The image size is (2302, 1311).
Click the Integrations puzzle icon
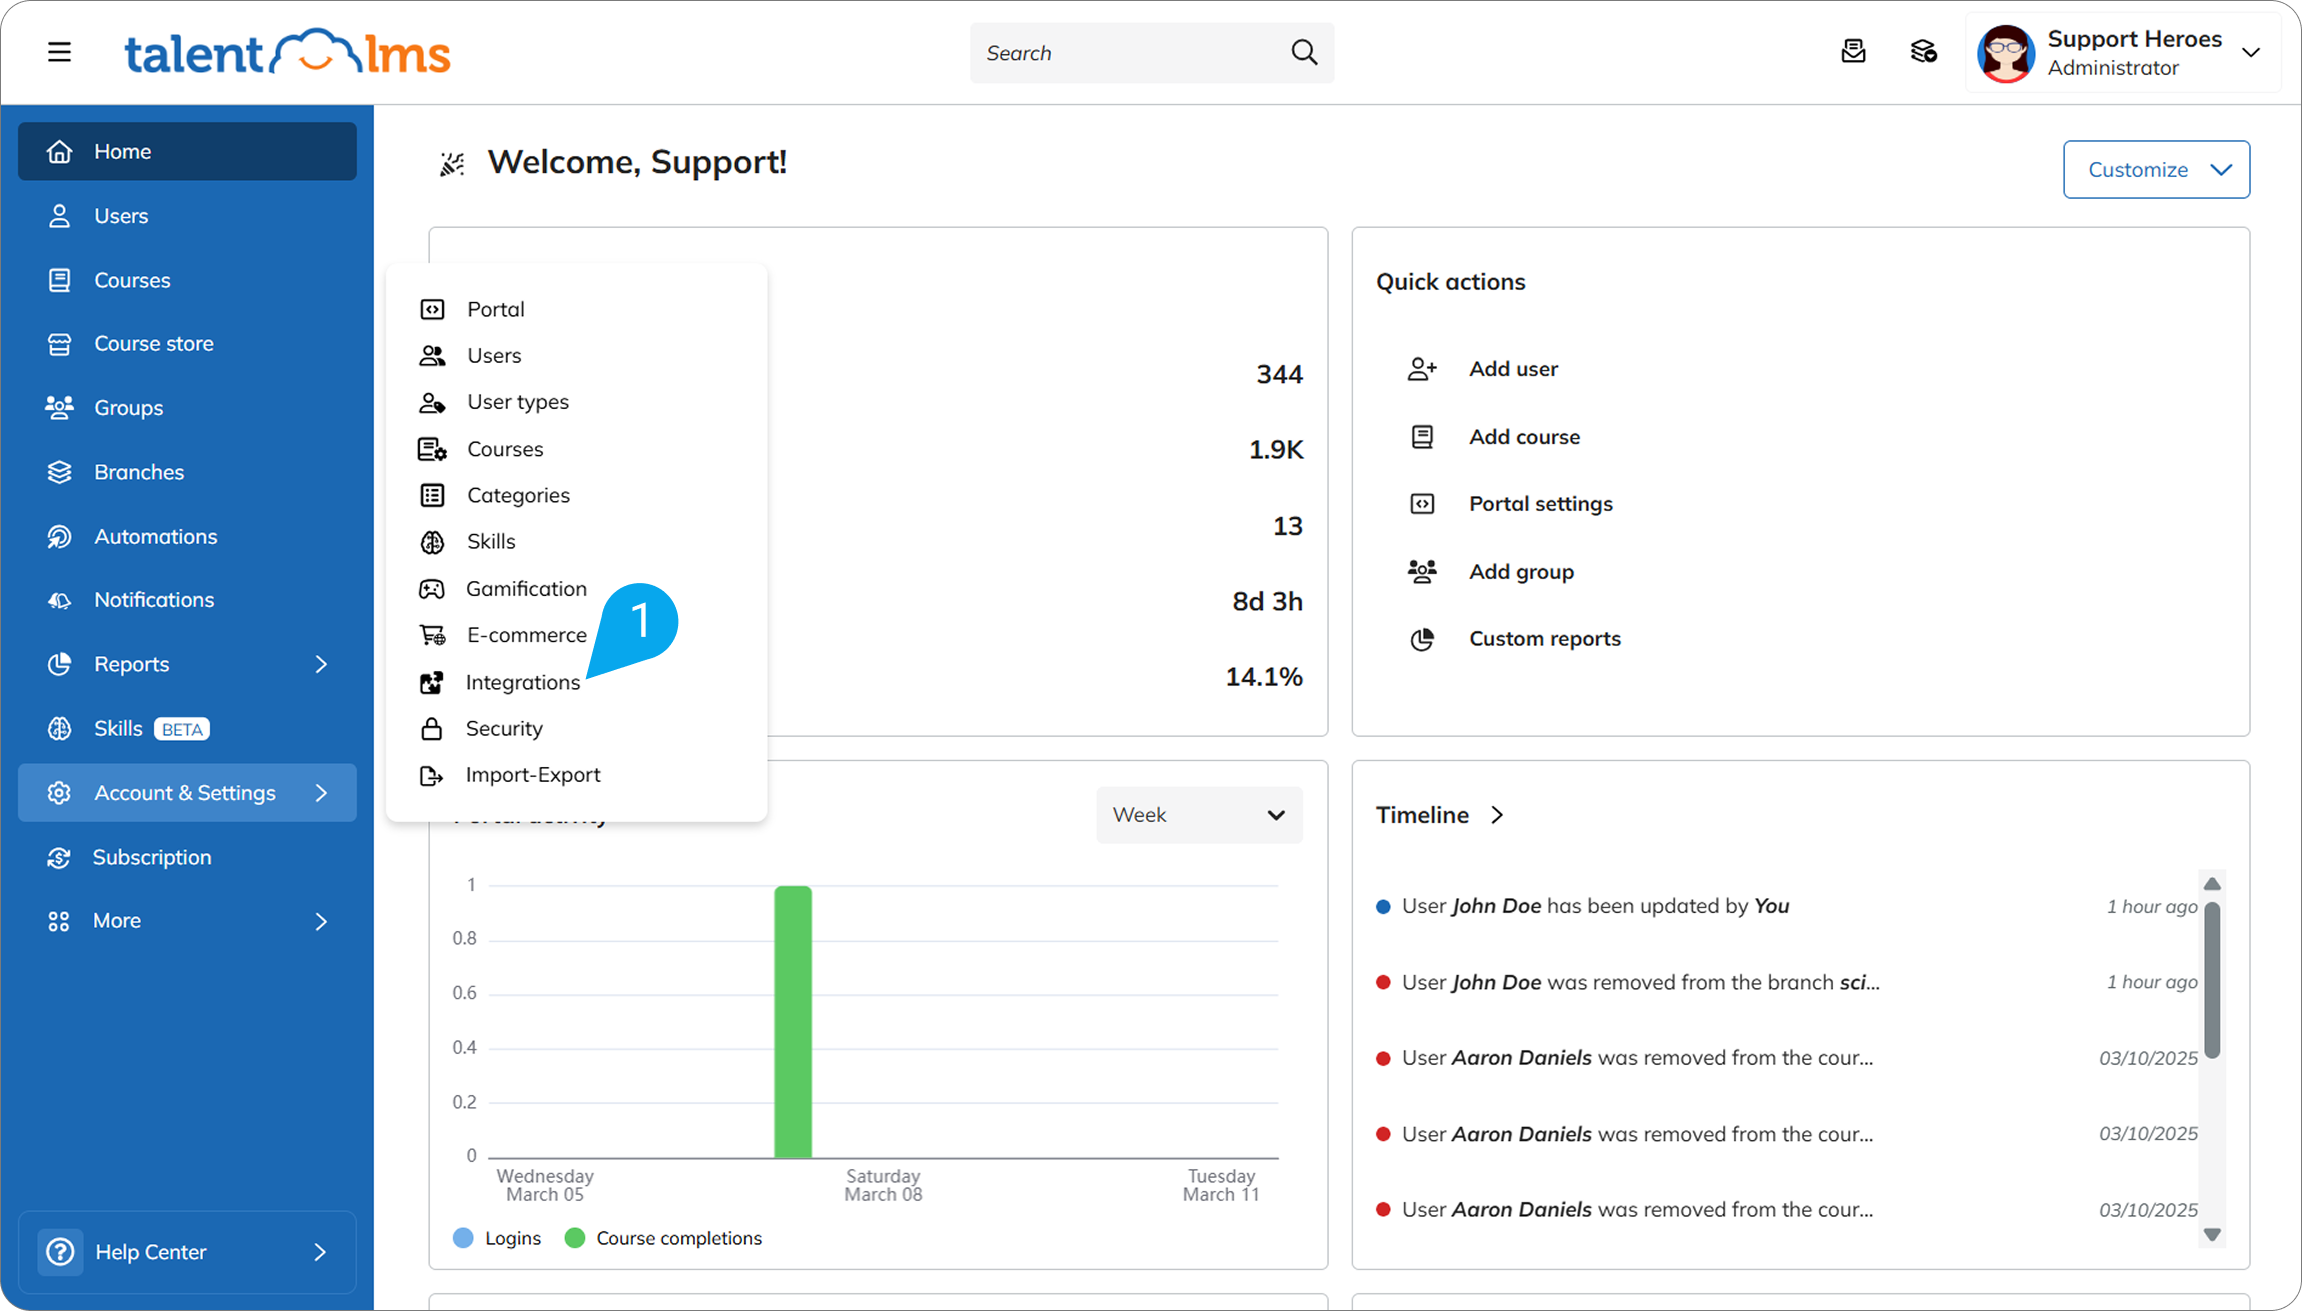(x=431, y=682)
